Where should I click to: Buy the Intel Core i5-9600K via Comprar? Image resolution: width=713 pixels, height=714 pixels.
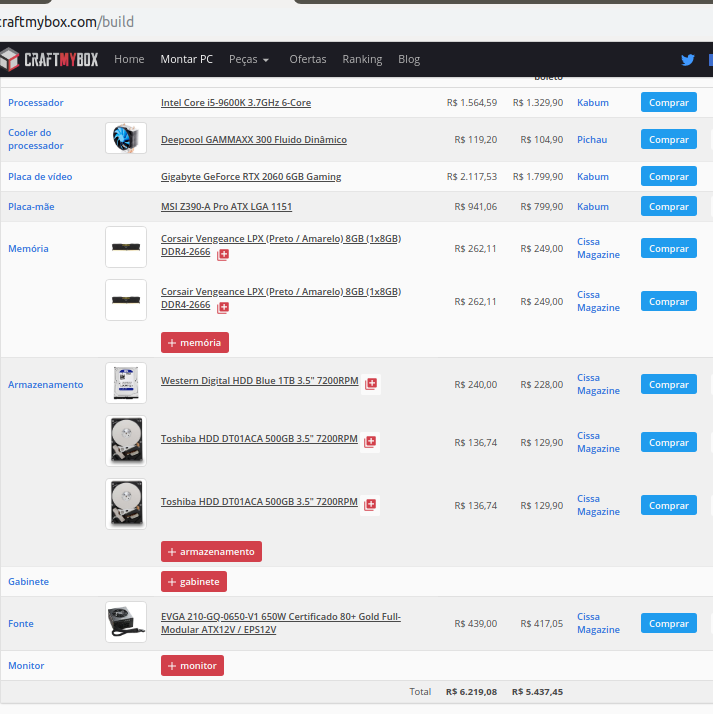pyautogui.click(x=669, y=102)
